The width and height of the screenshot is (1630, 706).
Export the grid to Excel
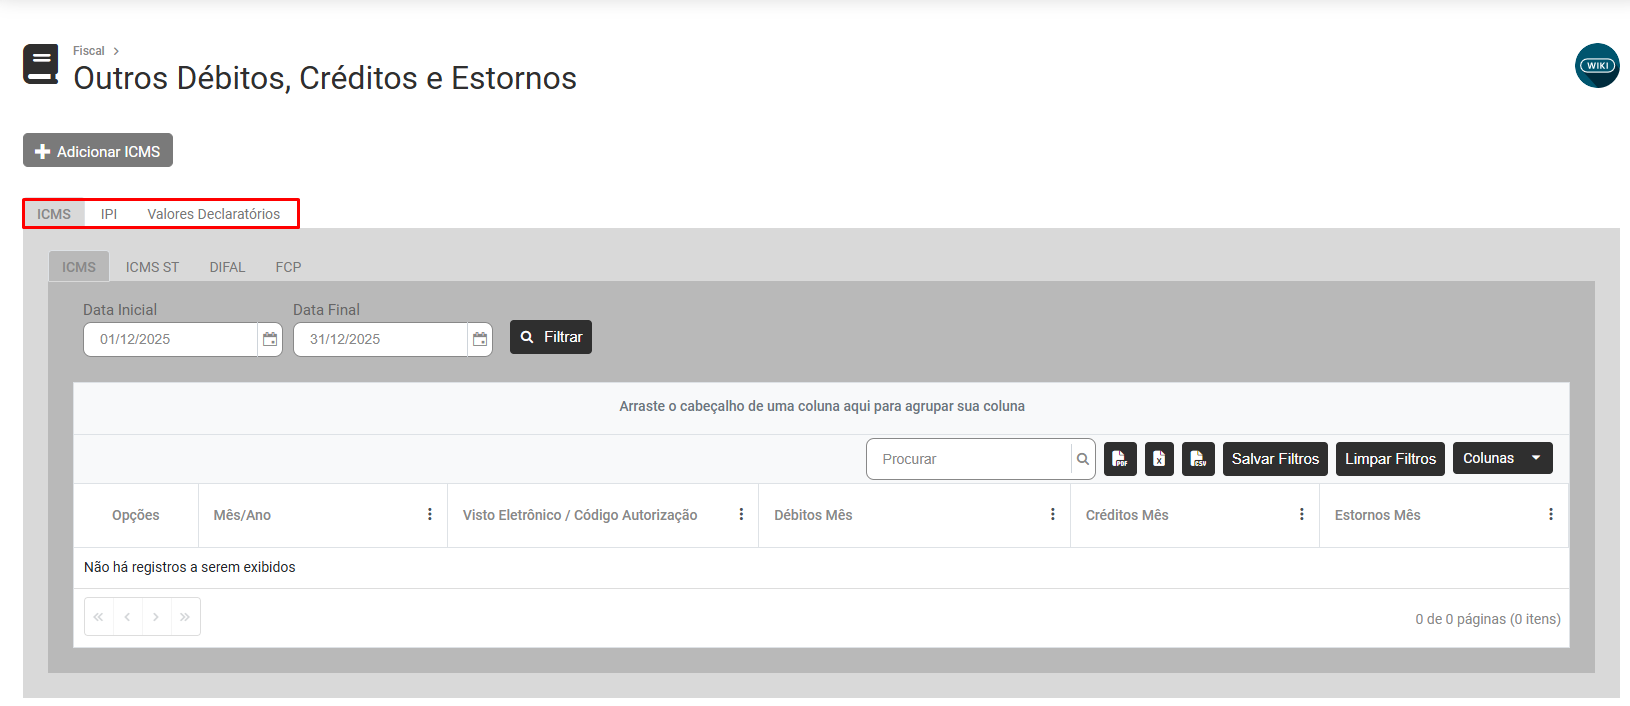pos(1159,459)
